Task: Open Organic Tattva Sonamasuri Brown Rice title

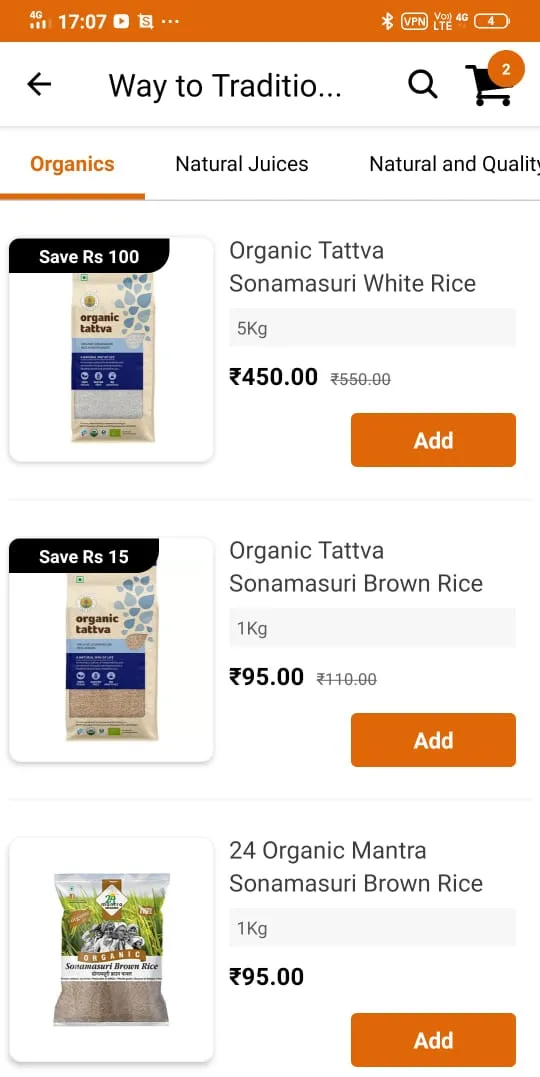Action: pyautogui.click(x=356, y=567)
